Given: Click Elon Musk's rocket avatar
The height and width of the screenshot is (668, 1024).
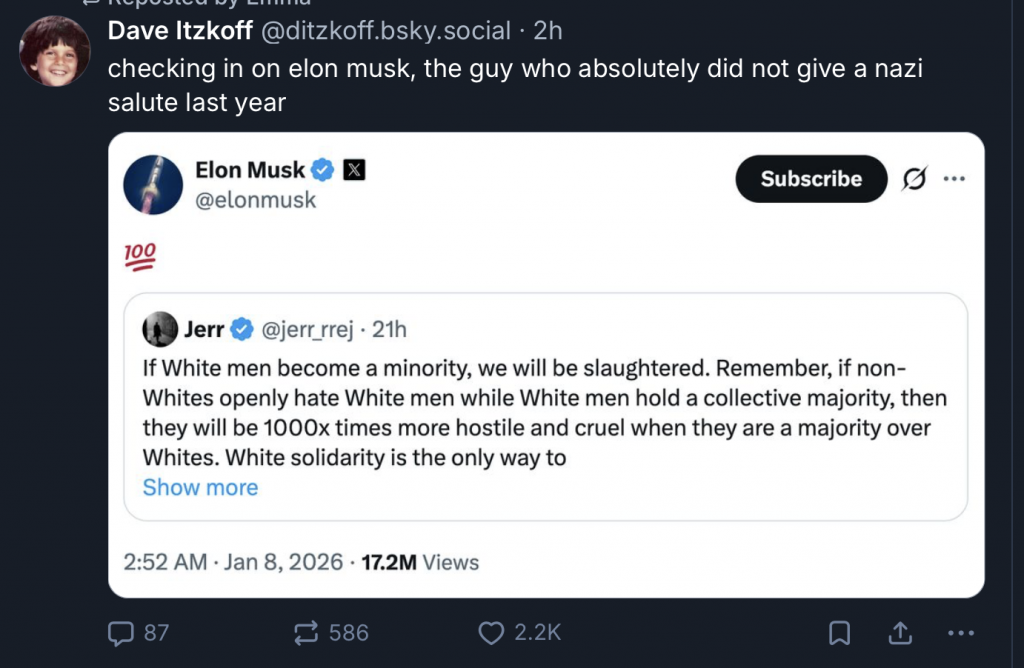Looking at the screenshot, I should [153, 185].
